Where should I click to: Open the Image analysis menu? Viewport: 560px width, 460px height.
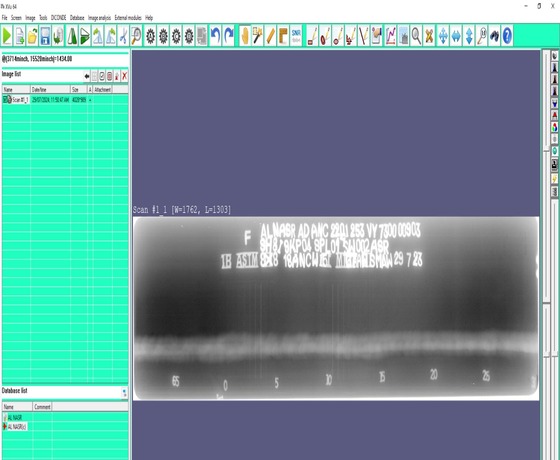click(99, 18)
